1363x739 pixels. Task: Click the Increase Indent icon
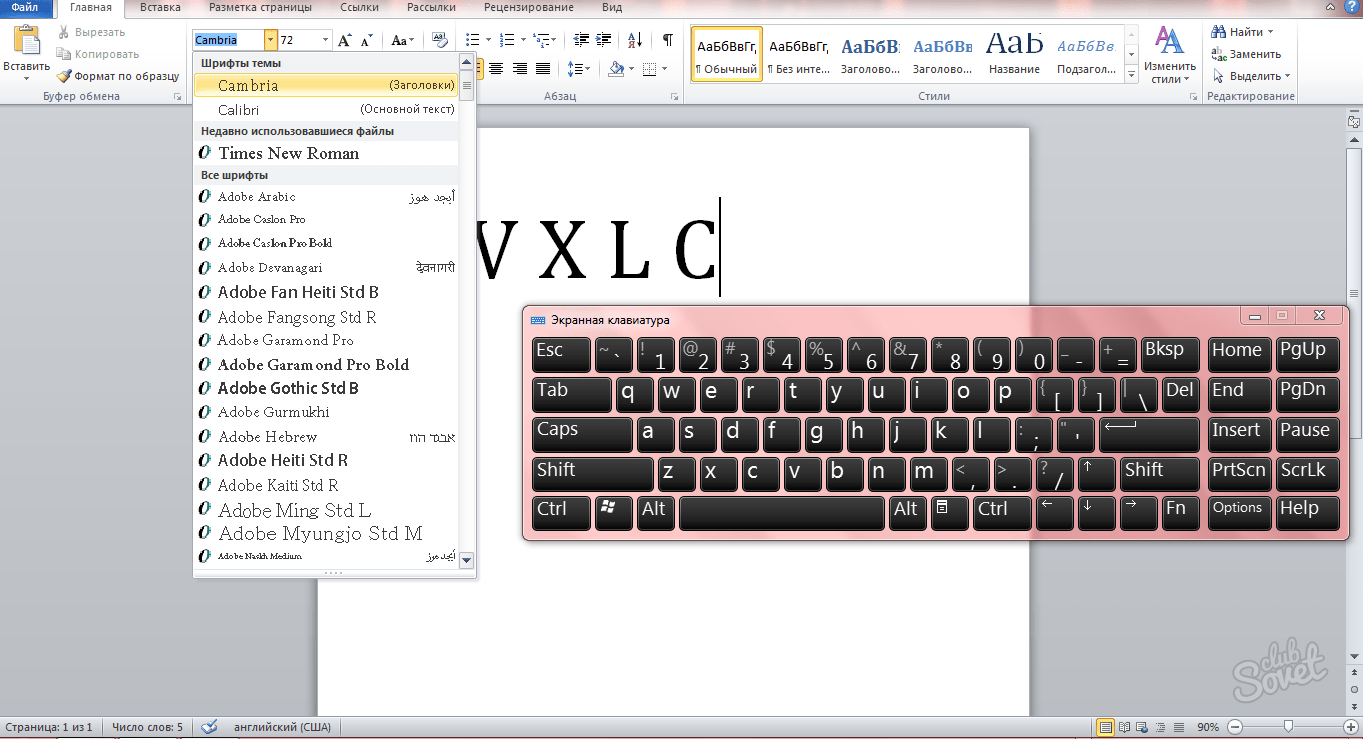point(605,41)
